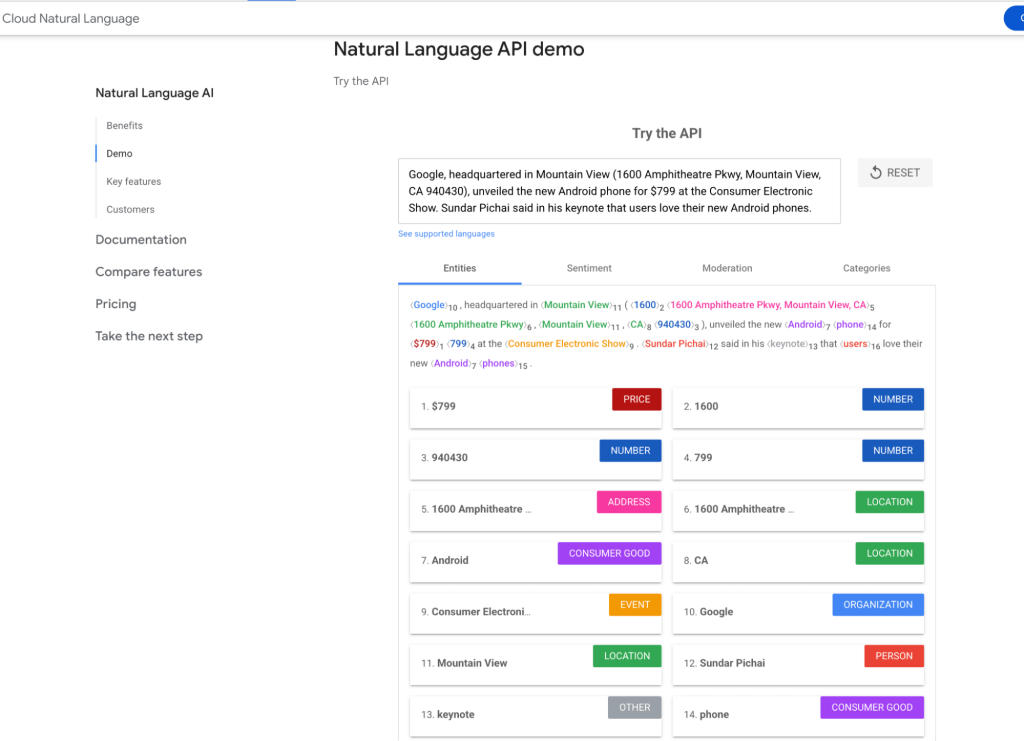
Task: Go to Customers section
Action: [x=131, y=210]
